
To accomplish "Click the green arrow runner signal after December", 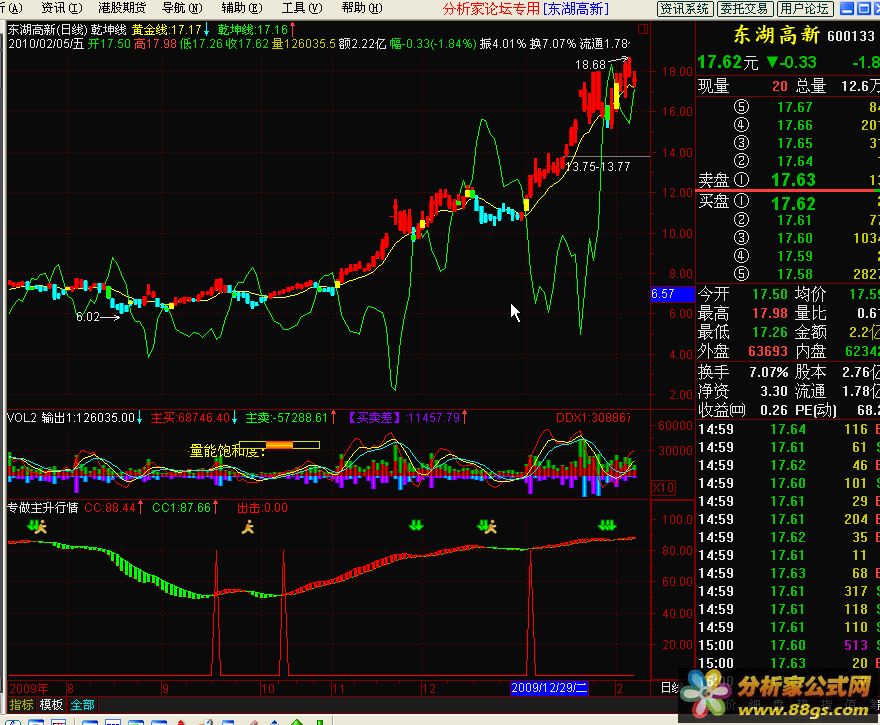I will pos(487,526).
